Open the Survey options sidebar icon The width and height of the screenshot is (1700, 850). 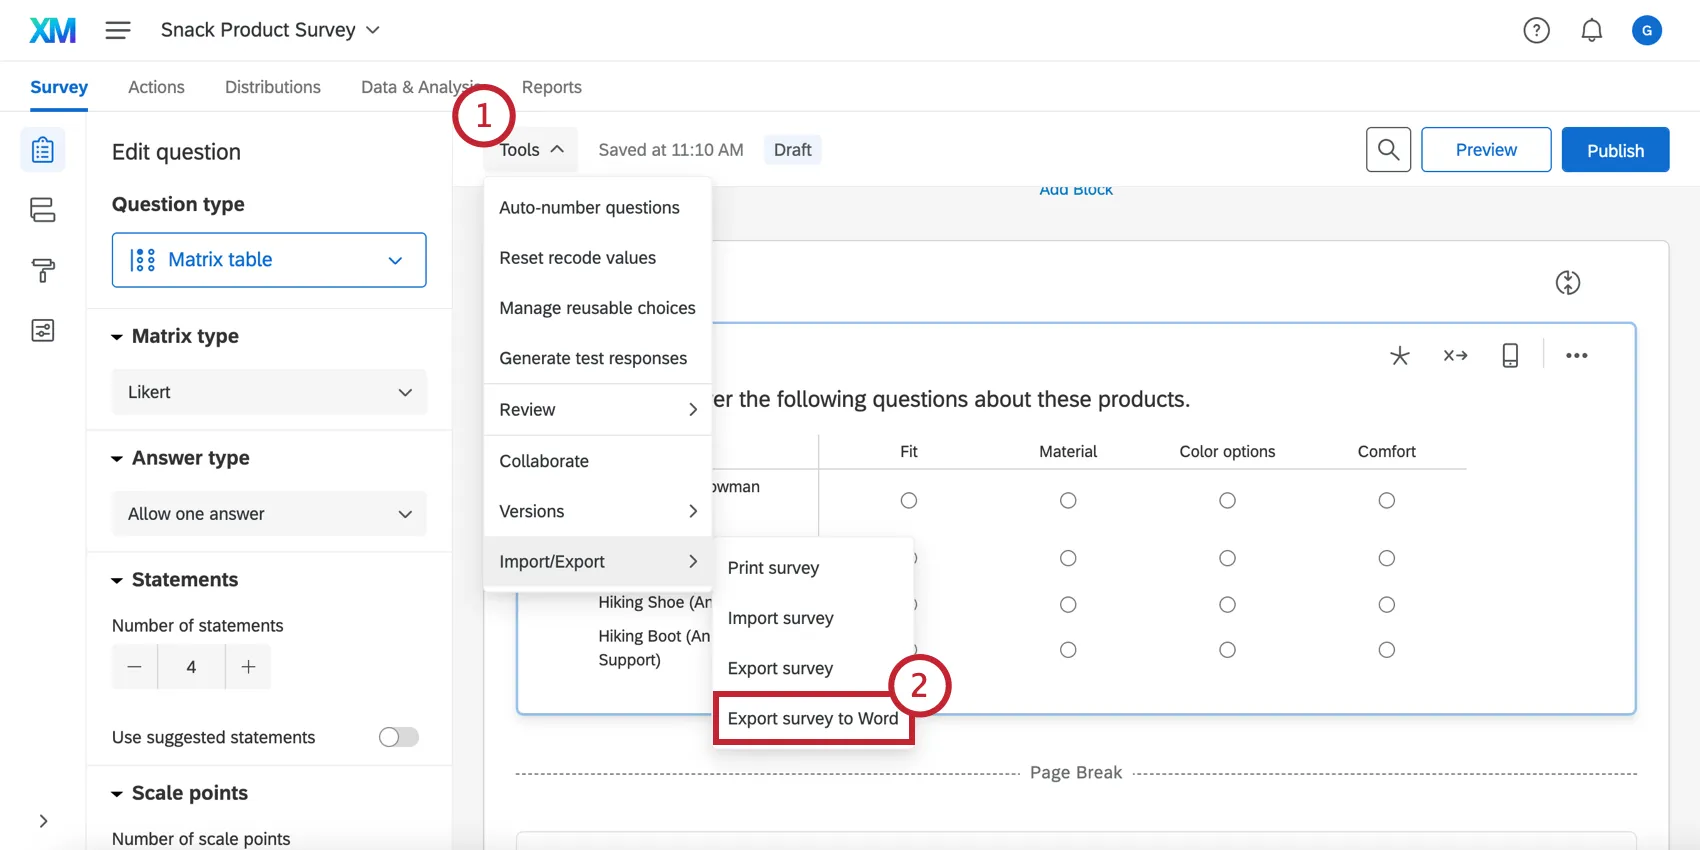(43, 331)
